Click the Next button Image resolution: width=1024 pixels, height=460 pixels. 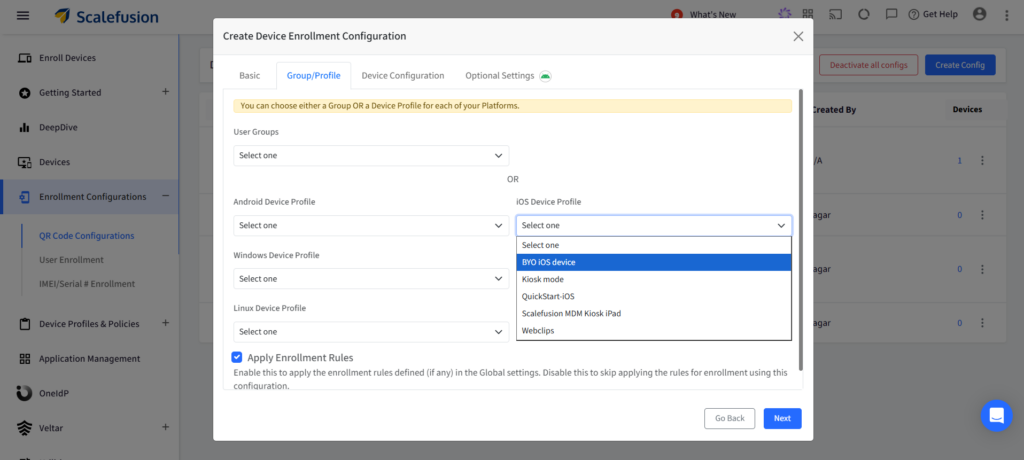pyautogui.click(x=782, y=419)
